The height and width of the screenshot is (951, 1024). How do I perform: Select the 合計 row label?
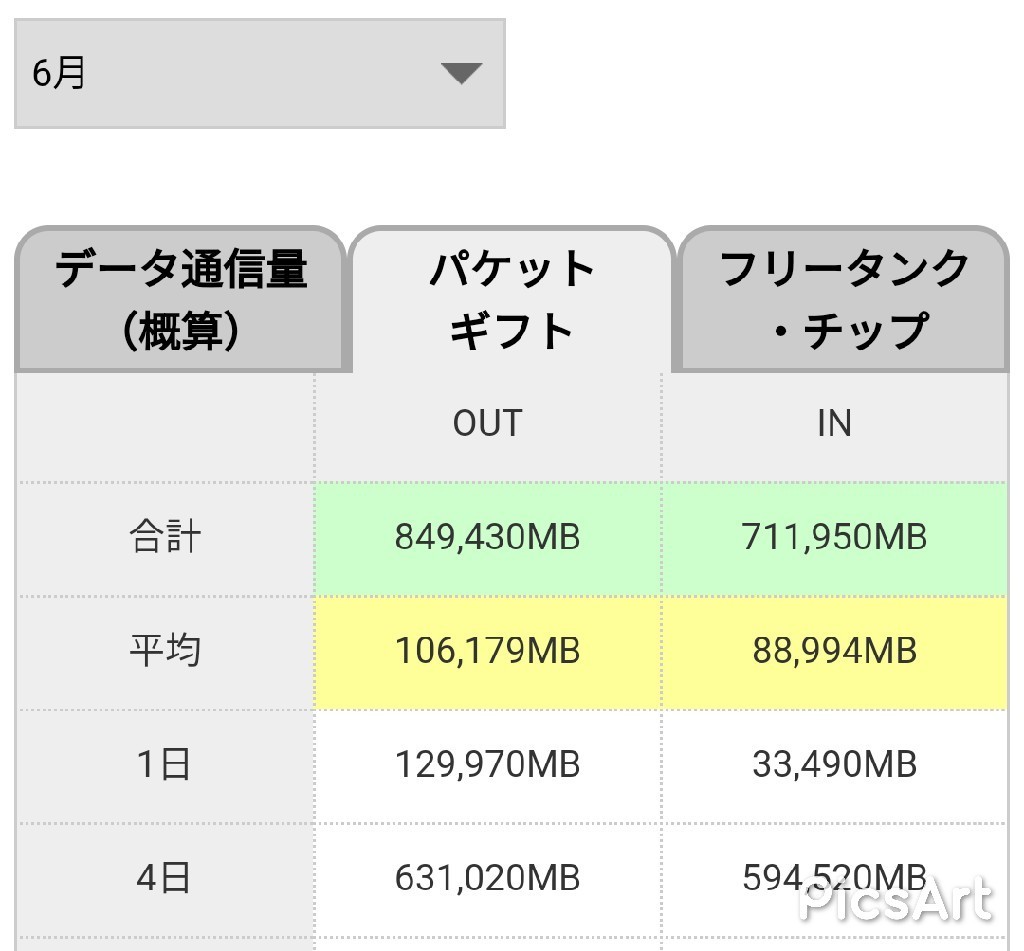click(x=165, y=538)
